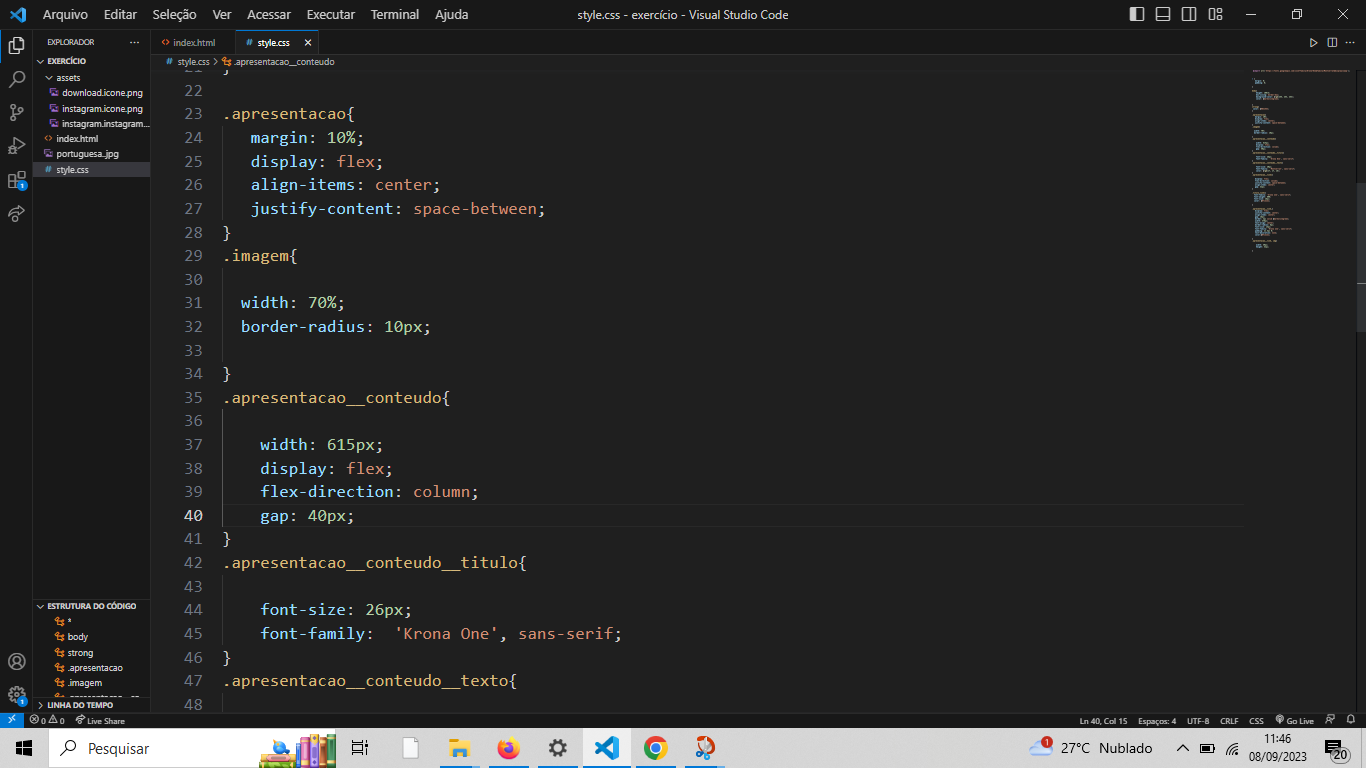Click Go Live server button
Image resolution: width=1366 pixels, height=768 pixels.
(x=1294, y=720)
